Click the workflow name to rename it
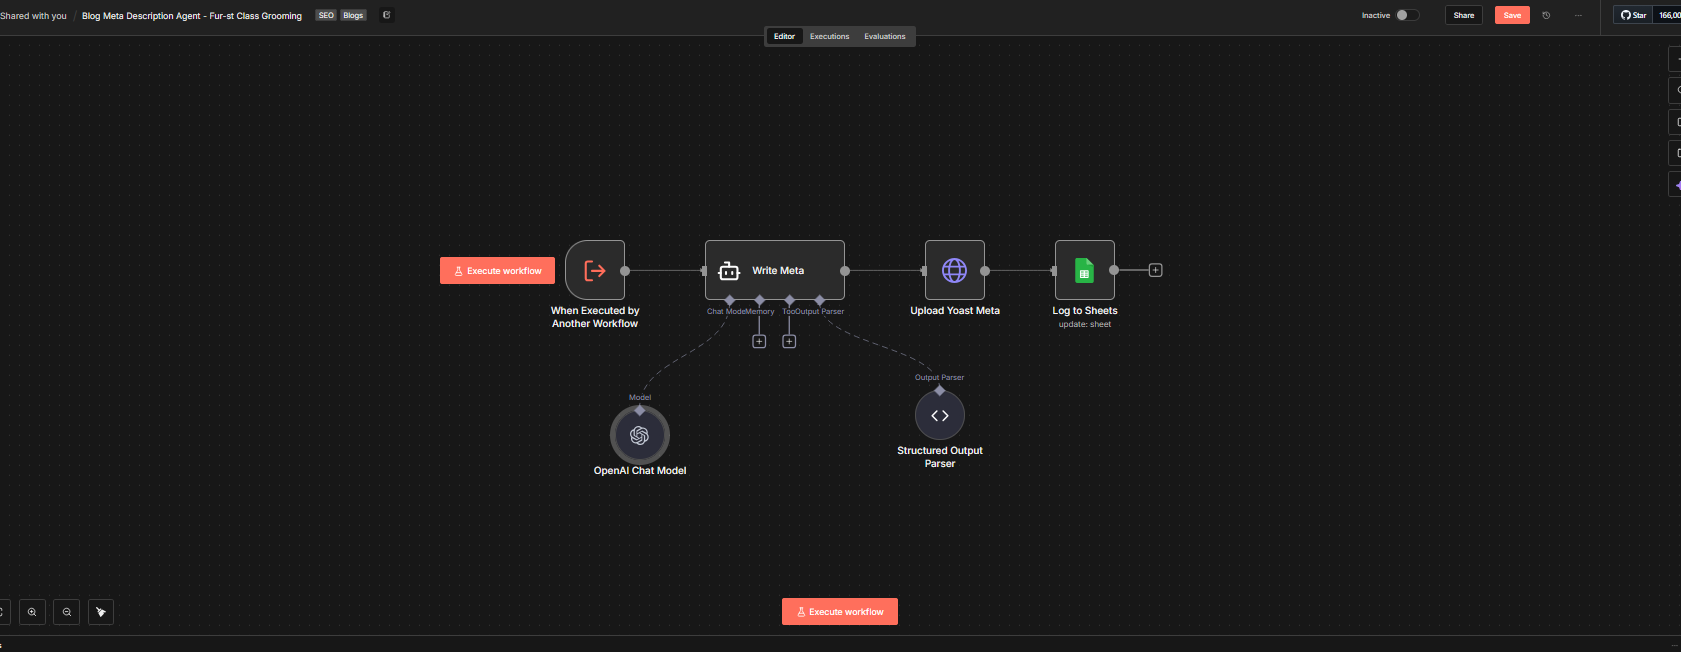The height and width of the screenshot is (652, 1681). (x=191, y=16)
